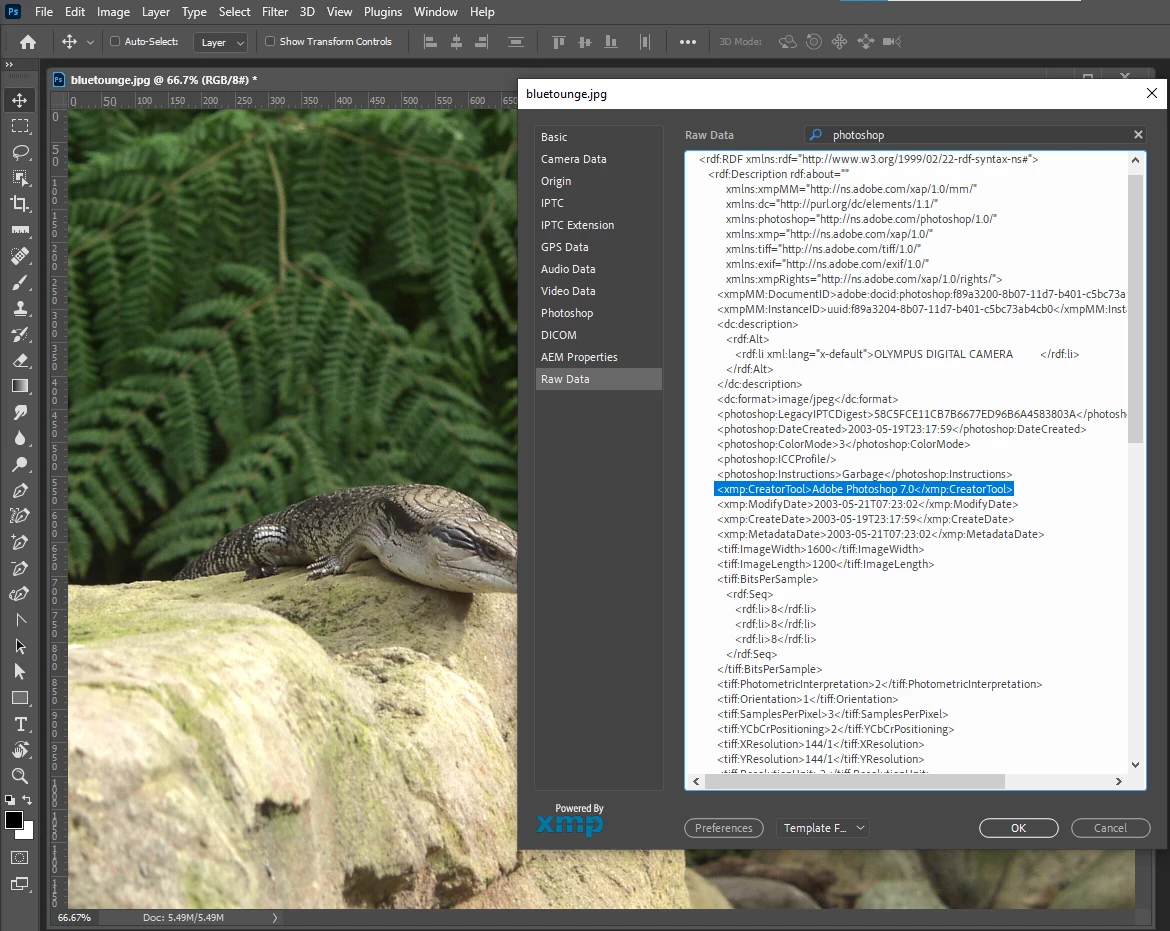The height and width of the screenshot is (931, 1170).
Task: Select the Gradient tool
Action: pos(20,386)
